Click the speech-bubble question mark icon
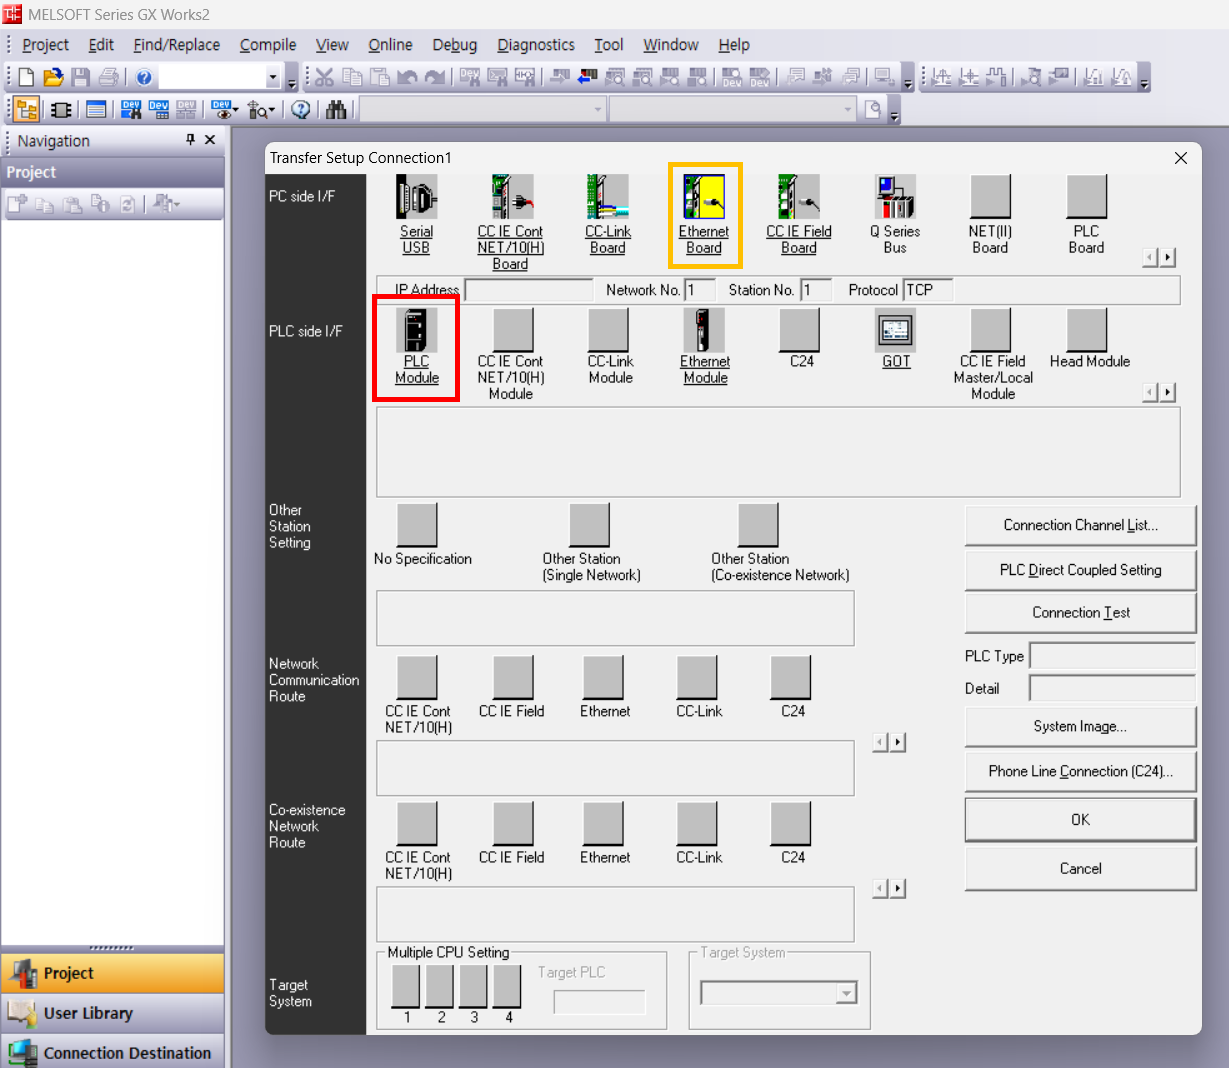Image resolution: width=1229 pixels, height=1068 pixels. [301, 109]
